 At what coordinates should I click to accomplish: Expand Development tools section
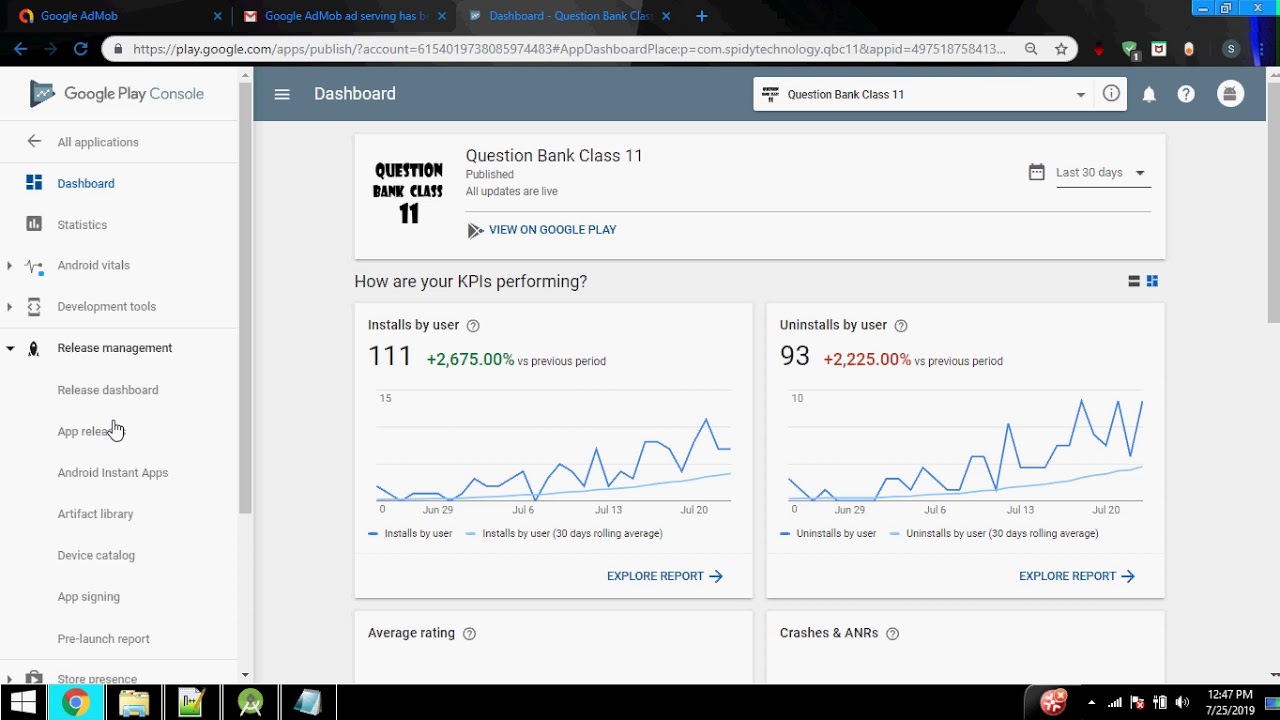pyautogui.click(x=10, y=307)
